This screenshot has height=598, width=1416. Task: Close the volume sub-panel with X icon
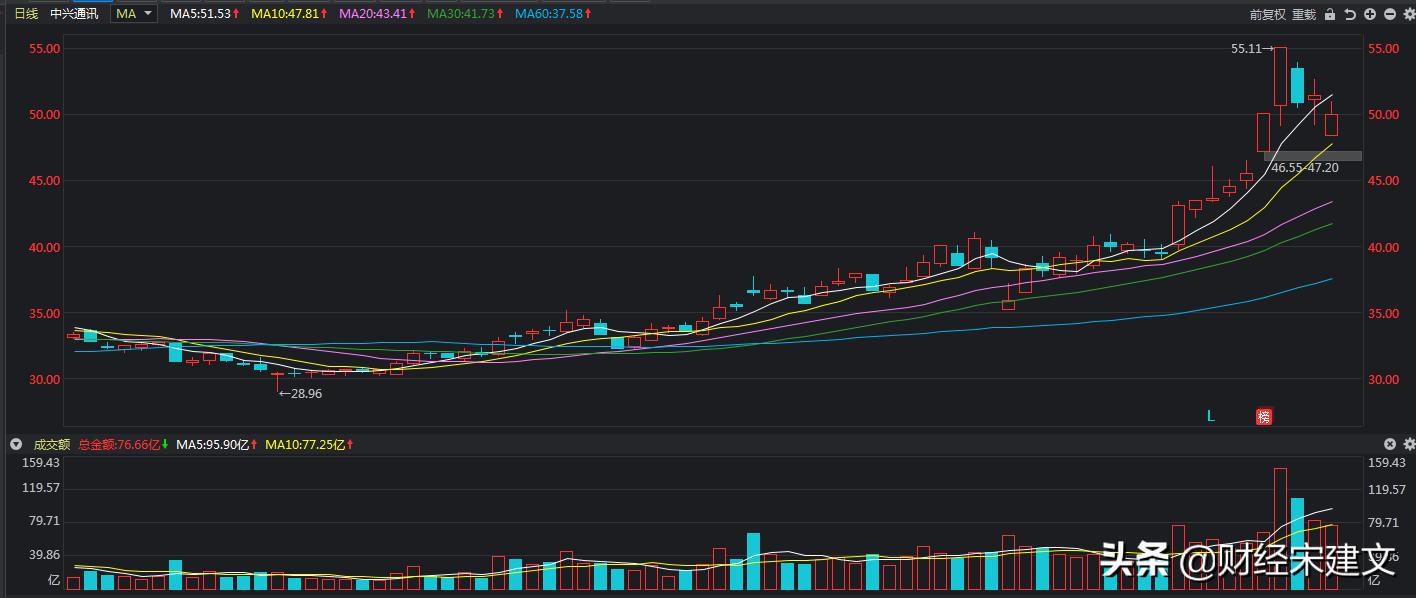[1390, 444]
